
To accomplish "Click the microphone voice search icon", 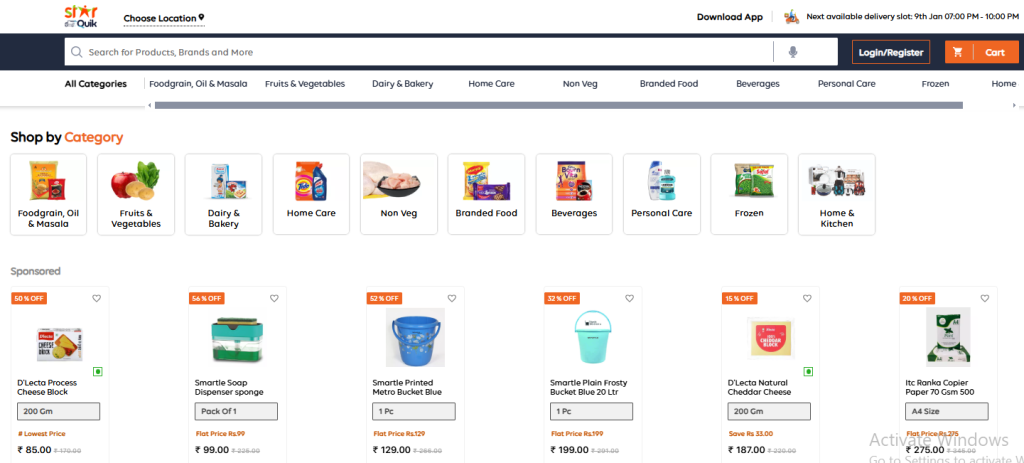I will point(793,52).
